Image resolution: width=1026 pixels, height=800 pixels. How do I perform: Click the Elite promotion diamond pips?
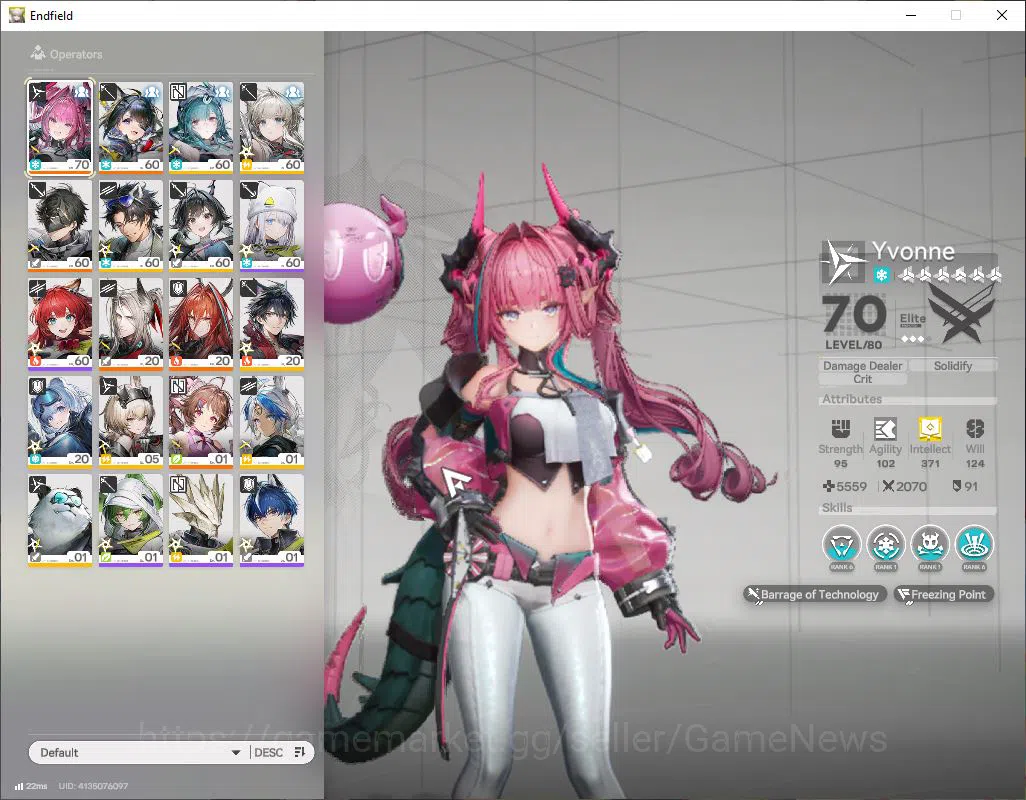click(912, 339)
